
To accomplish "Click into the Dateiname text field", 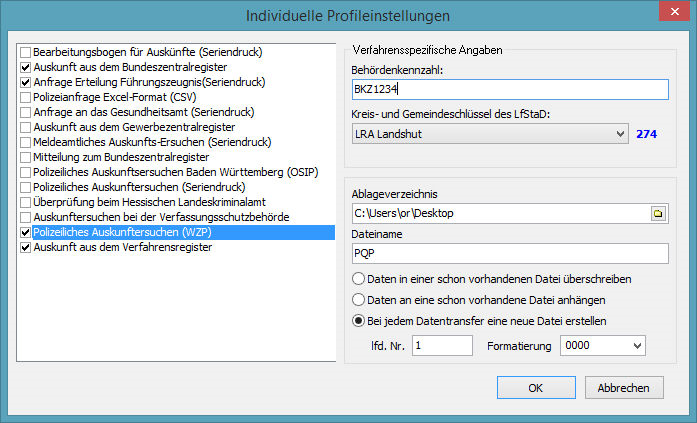I will coord(508,254).
